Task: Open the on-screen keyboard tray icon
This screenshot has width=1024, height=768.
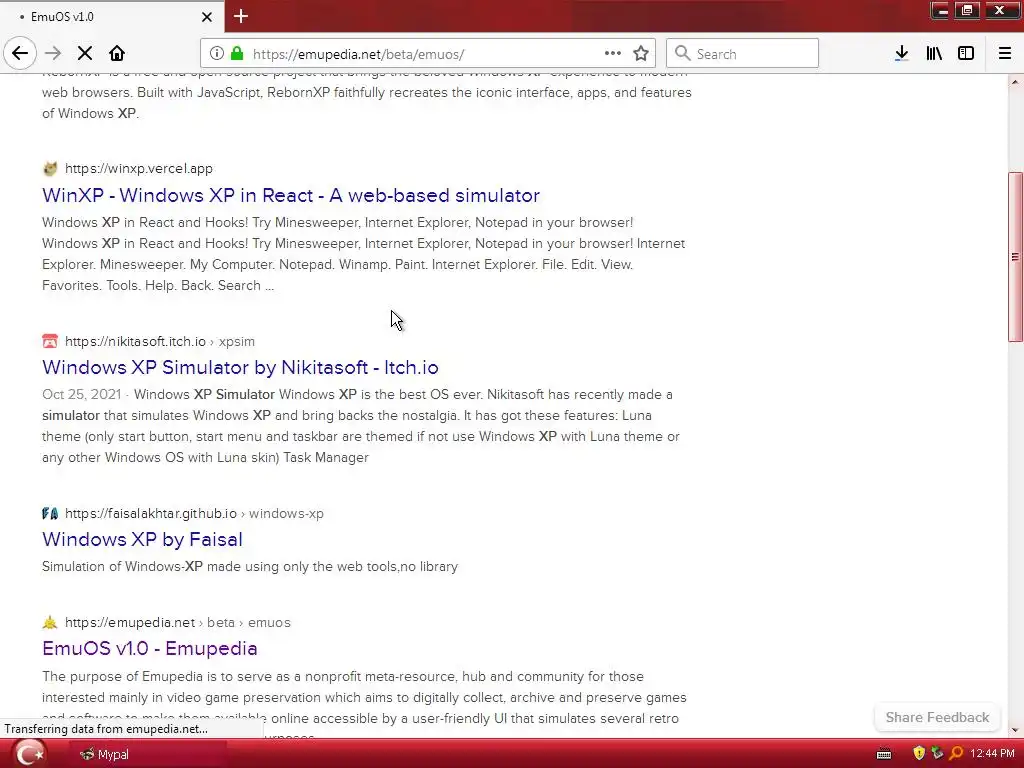Action: pos(884,754)
